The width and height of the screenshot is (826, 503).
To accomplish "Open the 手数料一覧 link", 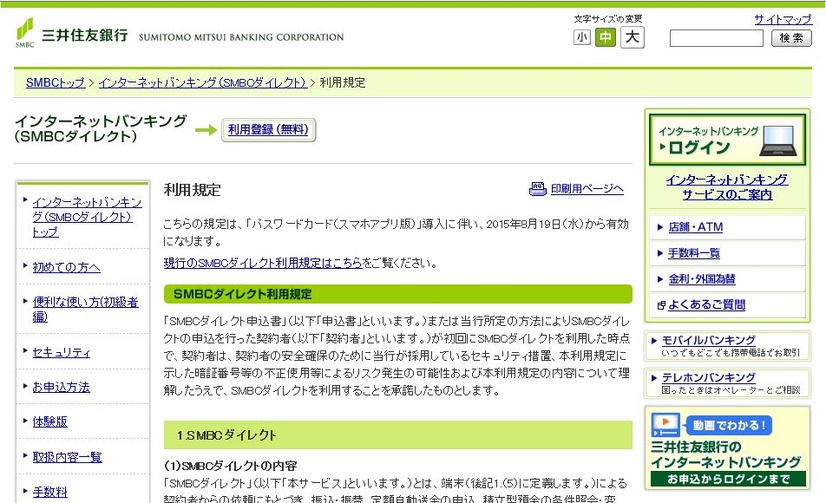I will pyautogui.click(x=694, y=253).
